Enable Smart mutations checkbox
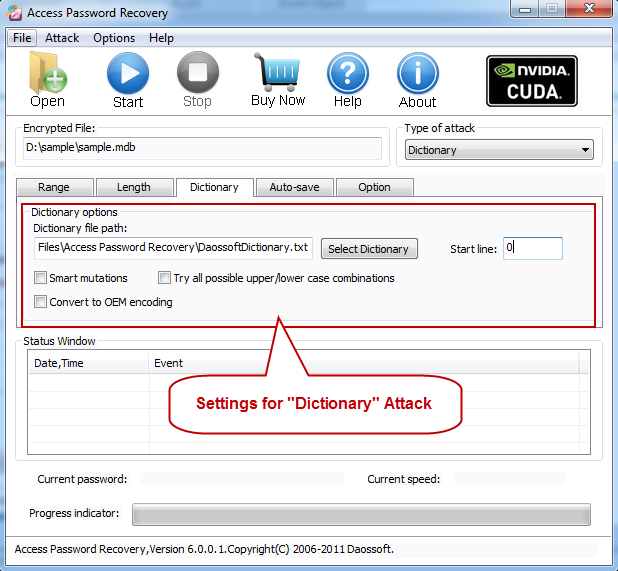 coord(40,278)
